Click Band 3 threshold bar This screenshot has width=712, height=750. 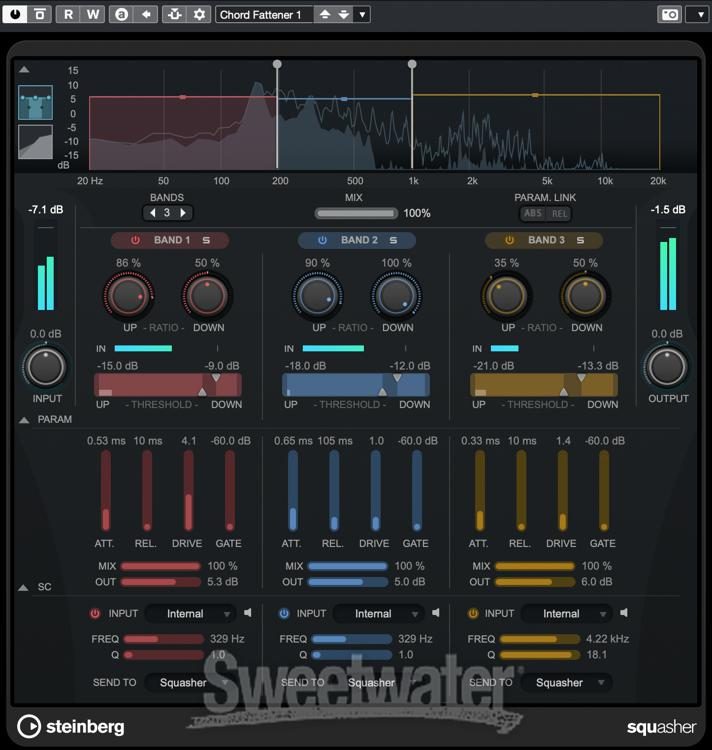(544, 385)
